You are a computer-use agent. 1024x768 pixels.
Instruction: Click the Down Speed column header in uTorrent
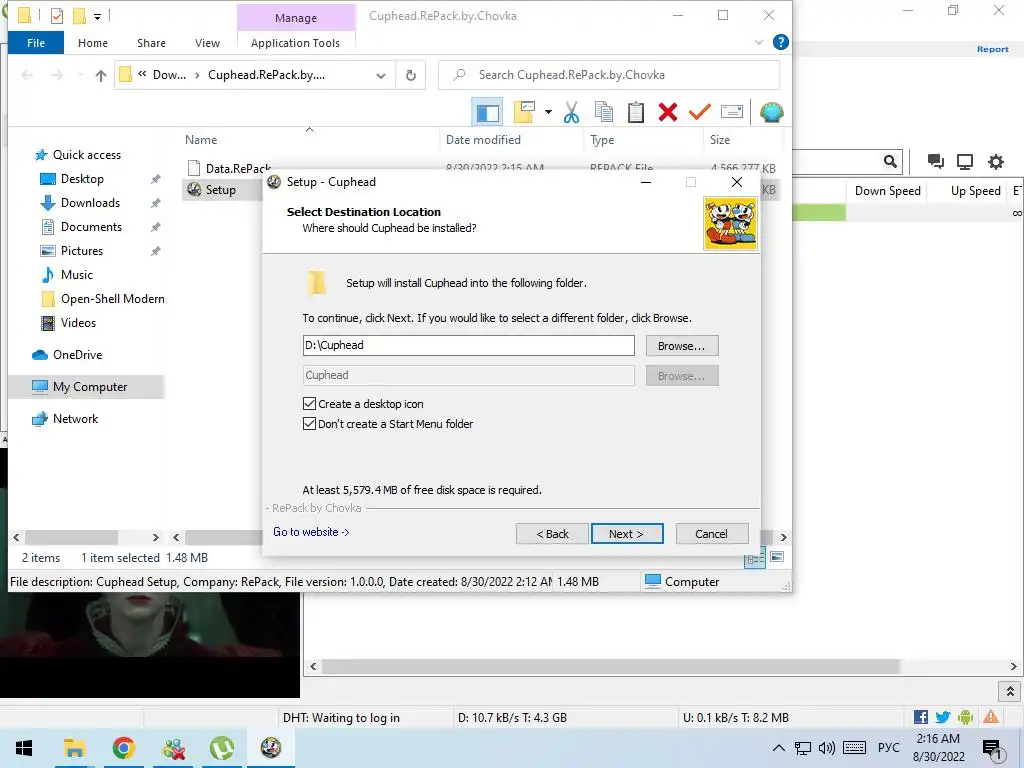point(888,191)
